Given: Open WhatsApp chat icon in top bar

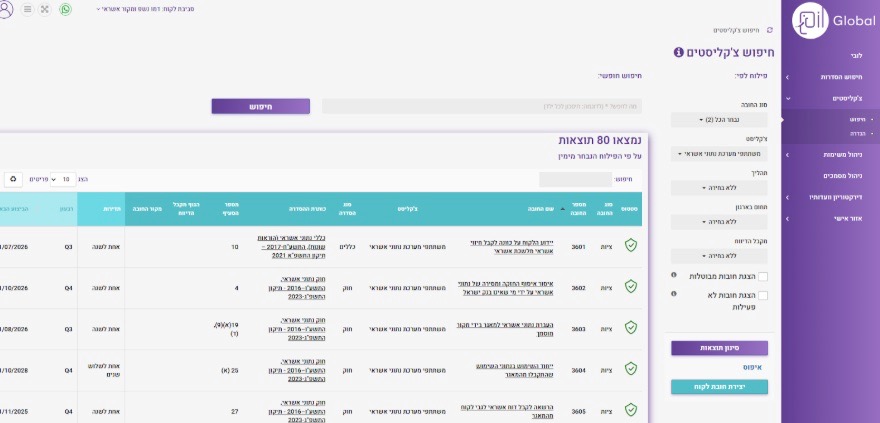Looking at the screenshot, I should click(x=66, y=9).
